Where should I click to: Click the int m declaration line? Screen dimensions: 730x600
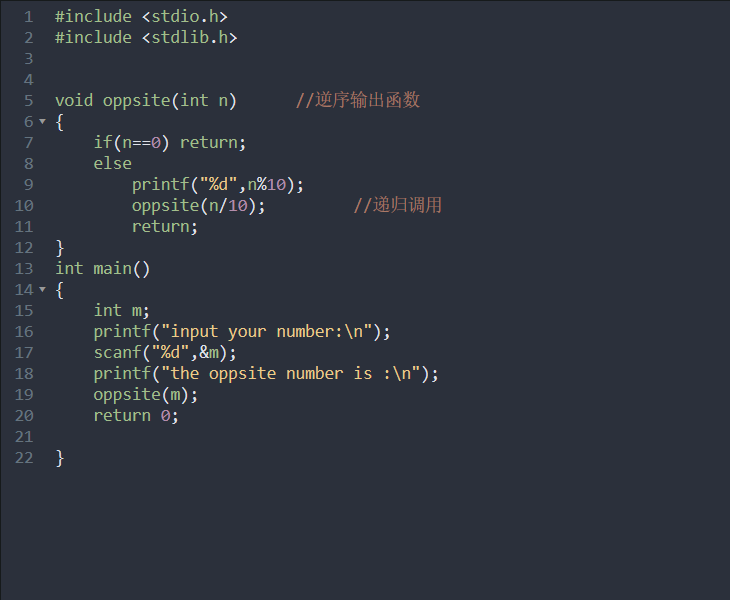click(x=122, y=311)
